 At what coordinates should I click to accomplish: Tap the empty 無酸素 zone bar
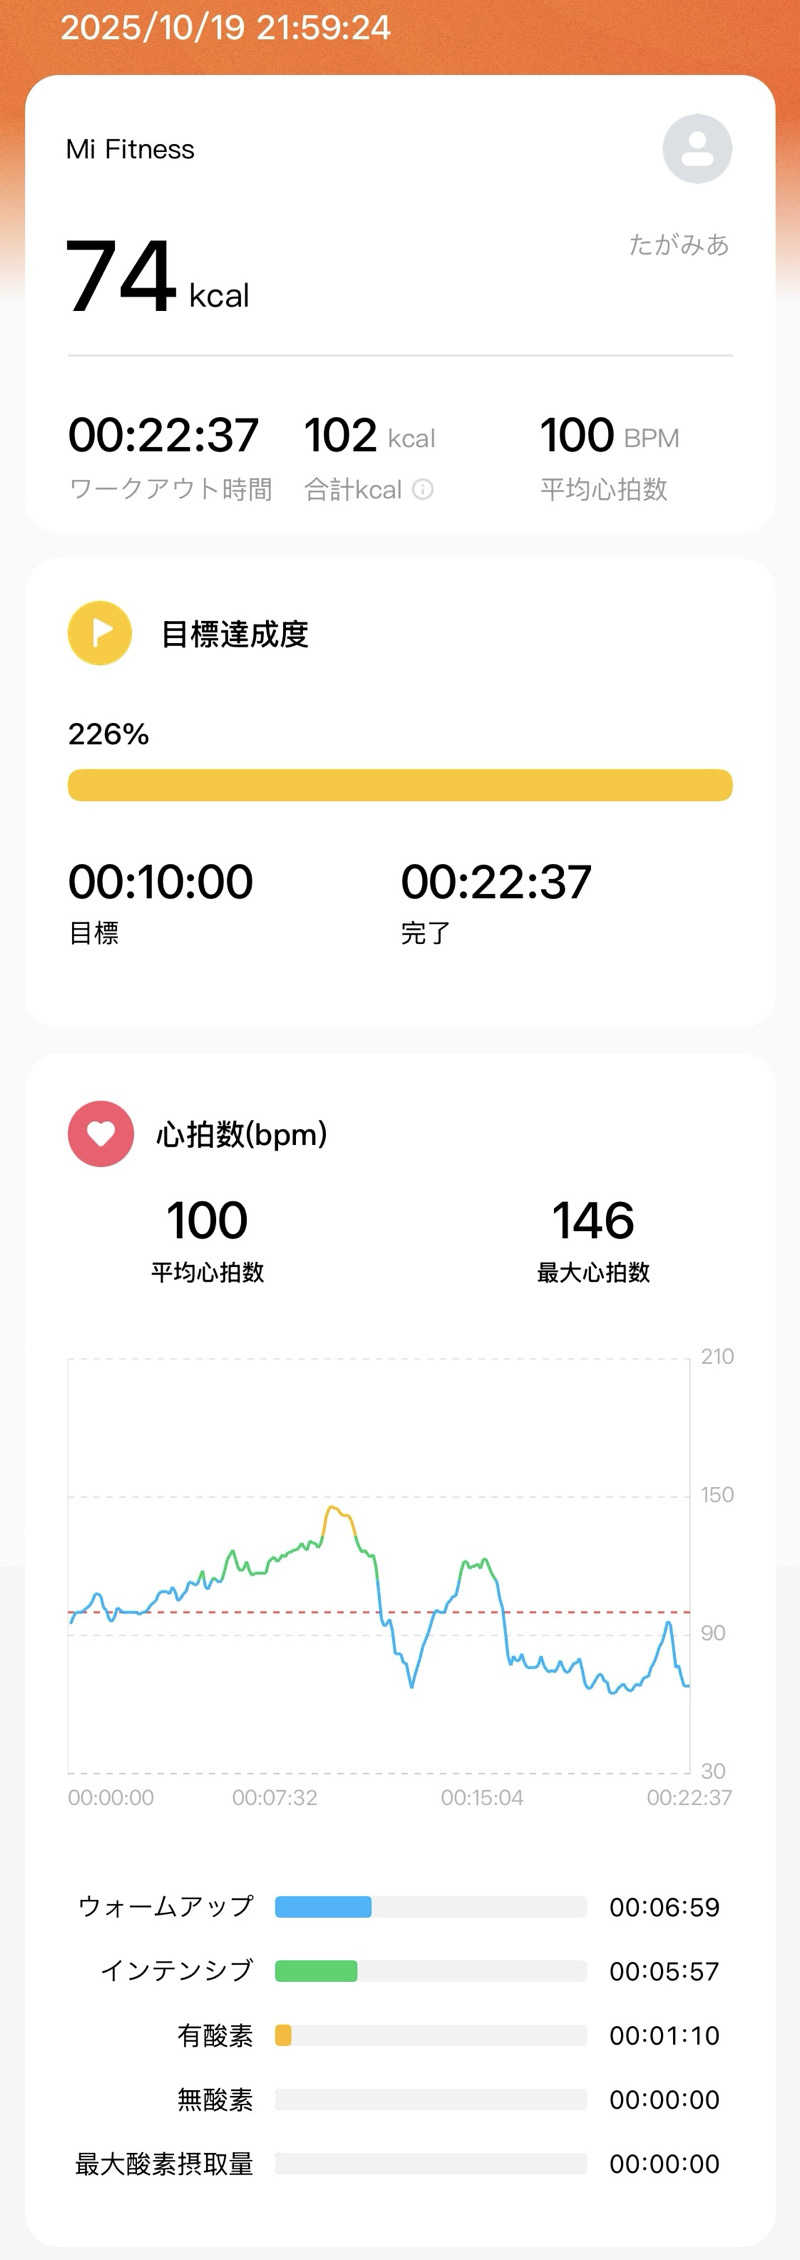tap(430, 2099)
